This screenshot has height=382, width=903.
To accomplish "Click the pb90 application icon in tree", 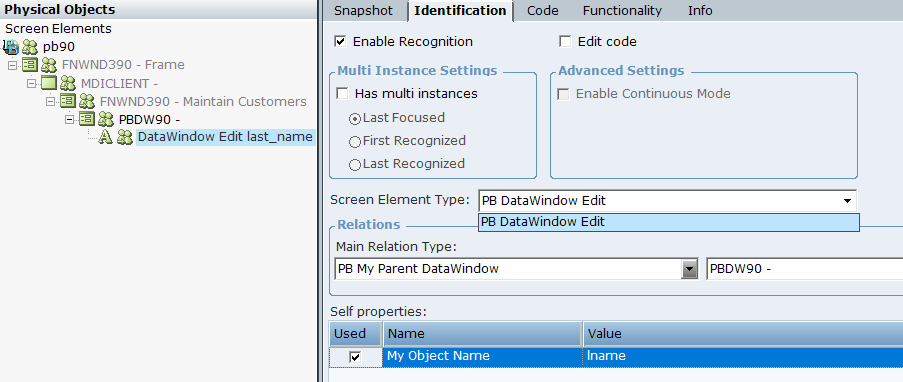I will [12, 47].
